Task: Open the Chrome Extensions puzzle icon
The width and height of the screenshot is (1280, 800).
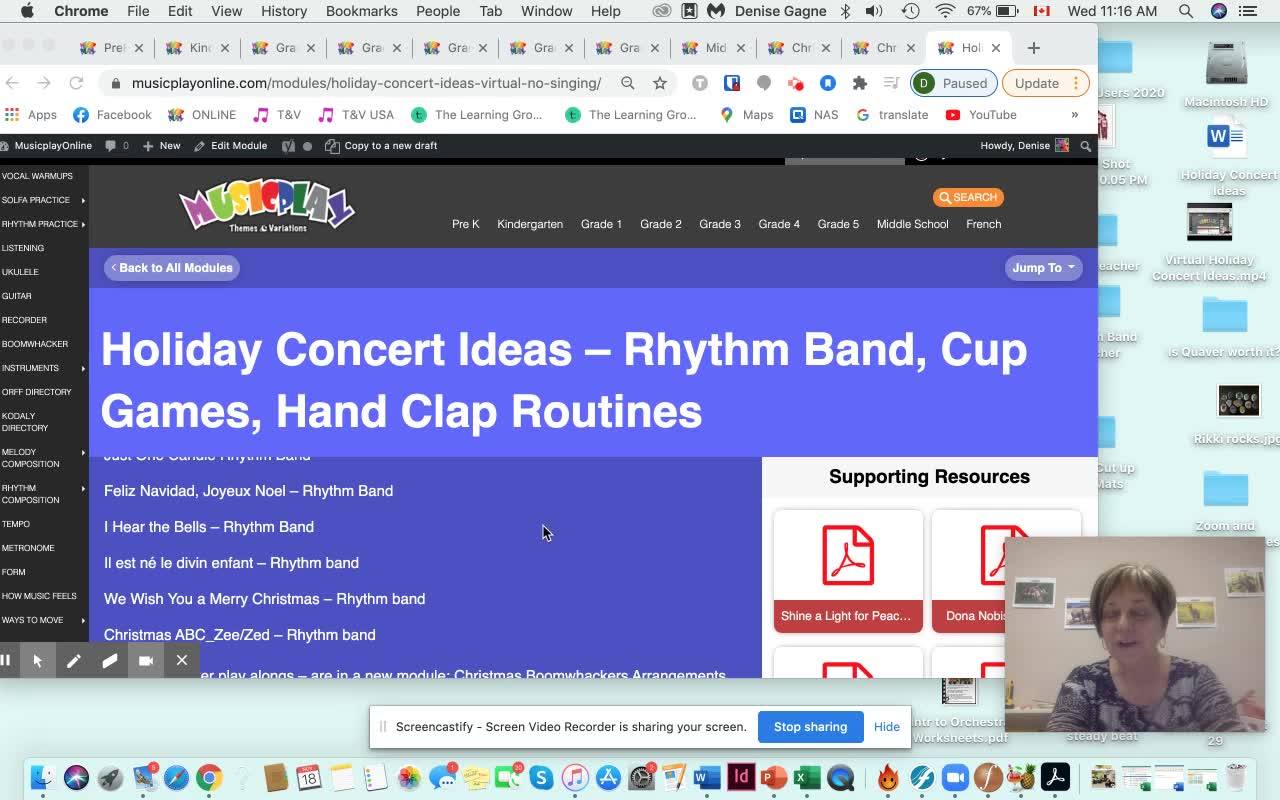Action: (859, 83)
